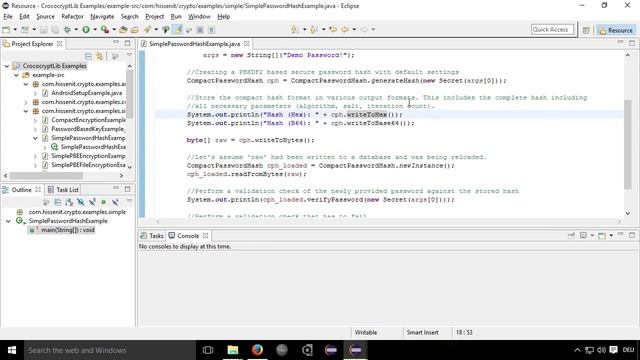Switch to the Tasks tab
Viewport: 640px width, 360px height.
pyautogui.click(x=152, y=236)
